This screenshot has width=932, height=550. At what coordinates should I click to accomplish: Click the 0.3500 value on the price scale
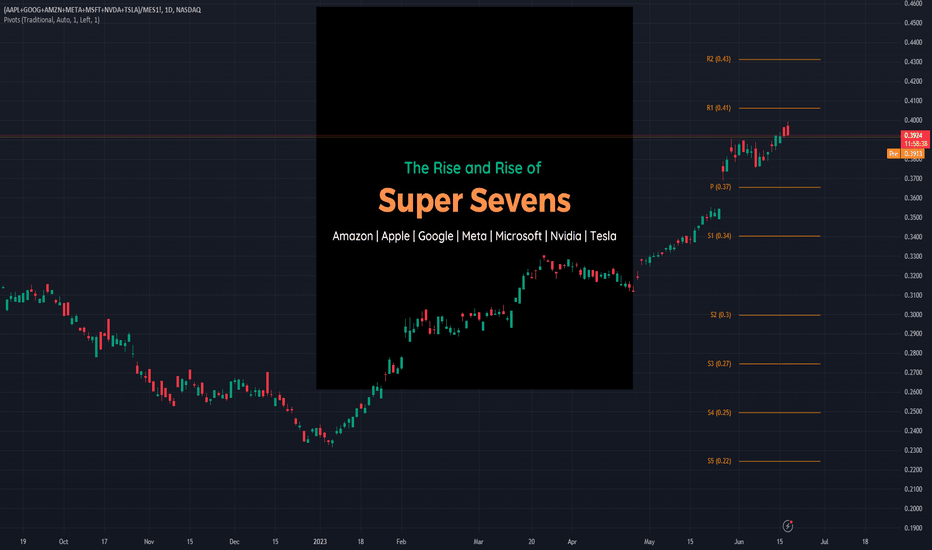[914, 218]
